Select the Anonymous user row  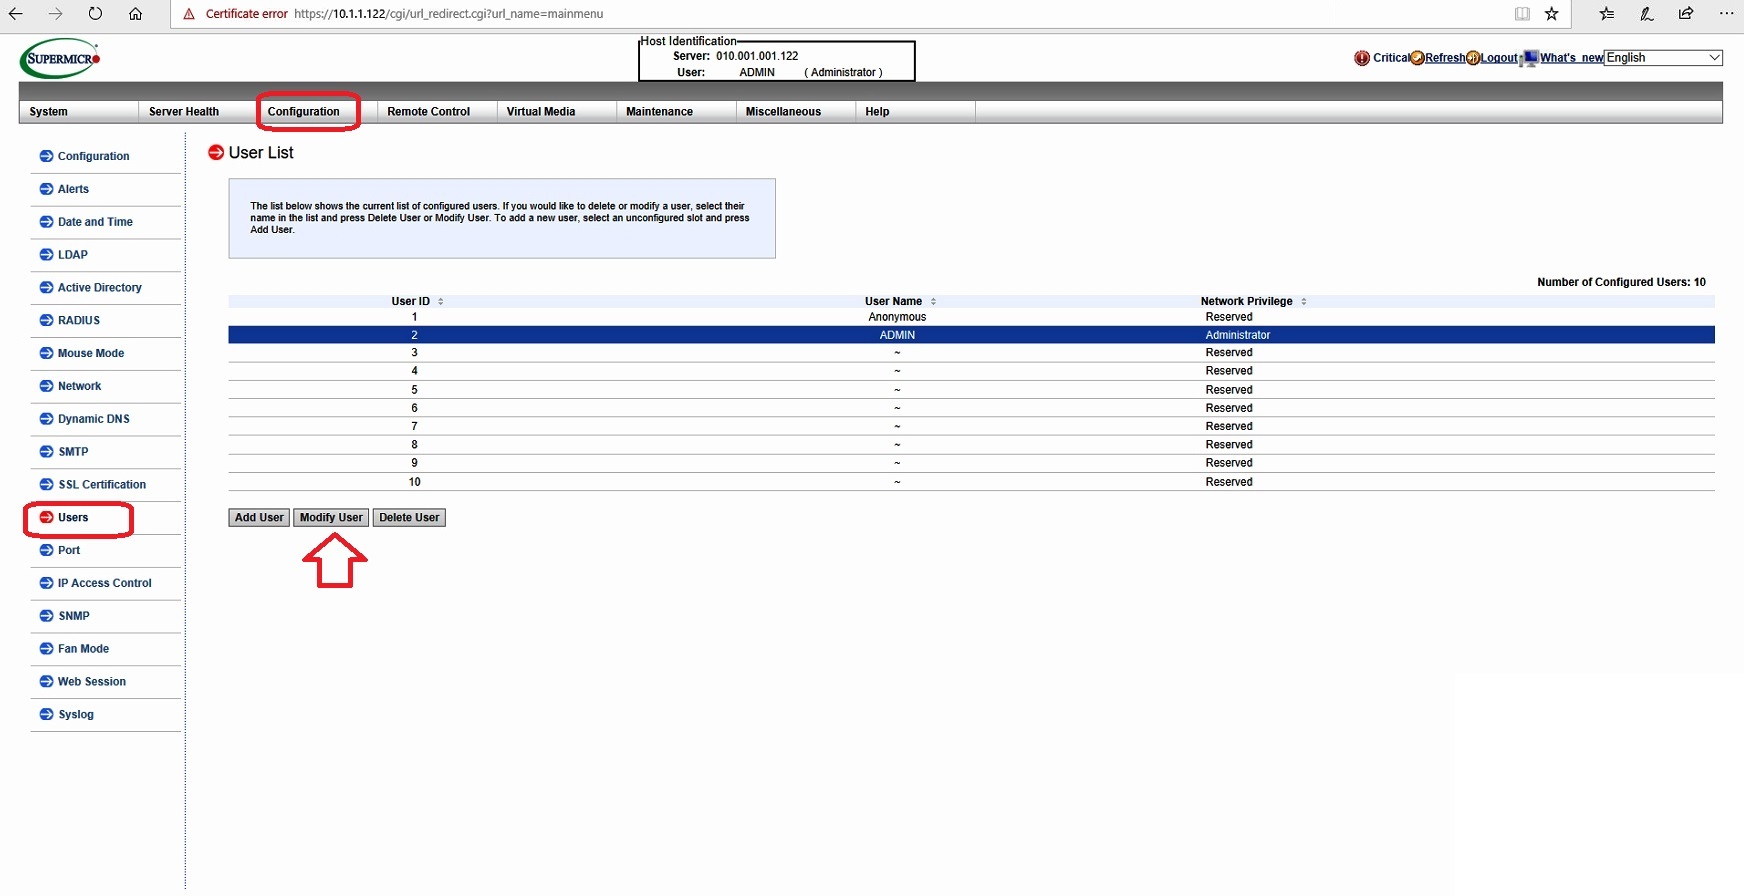tap(971, 317)
